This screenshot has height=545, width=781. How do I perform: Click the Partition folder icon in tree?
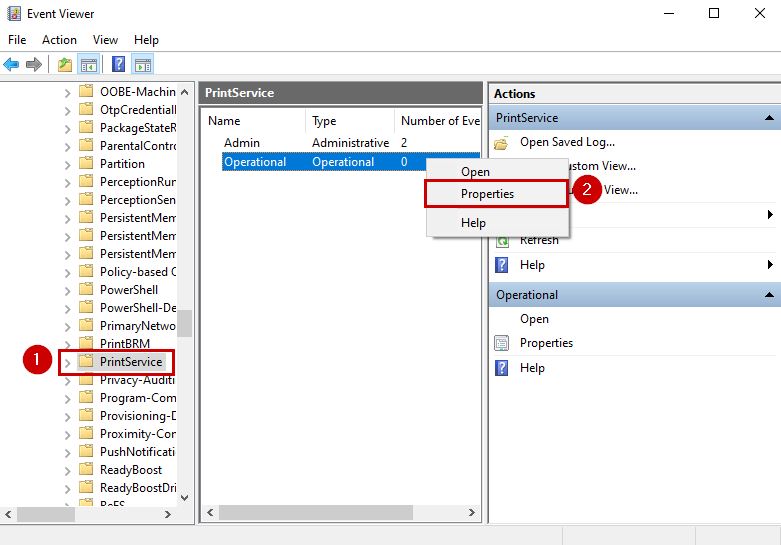tap(86, 163)
